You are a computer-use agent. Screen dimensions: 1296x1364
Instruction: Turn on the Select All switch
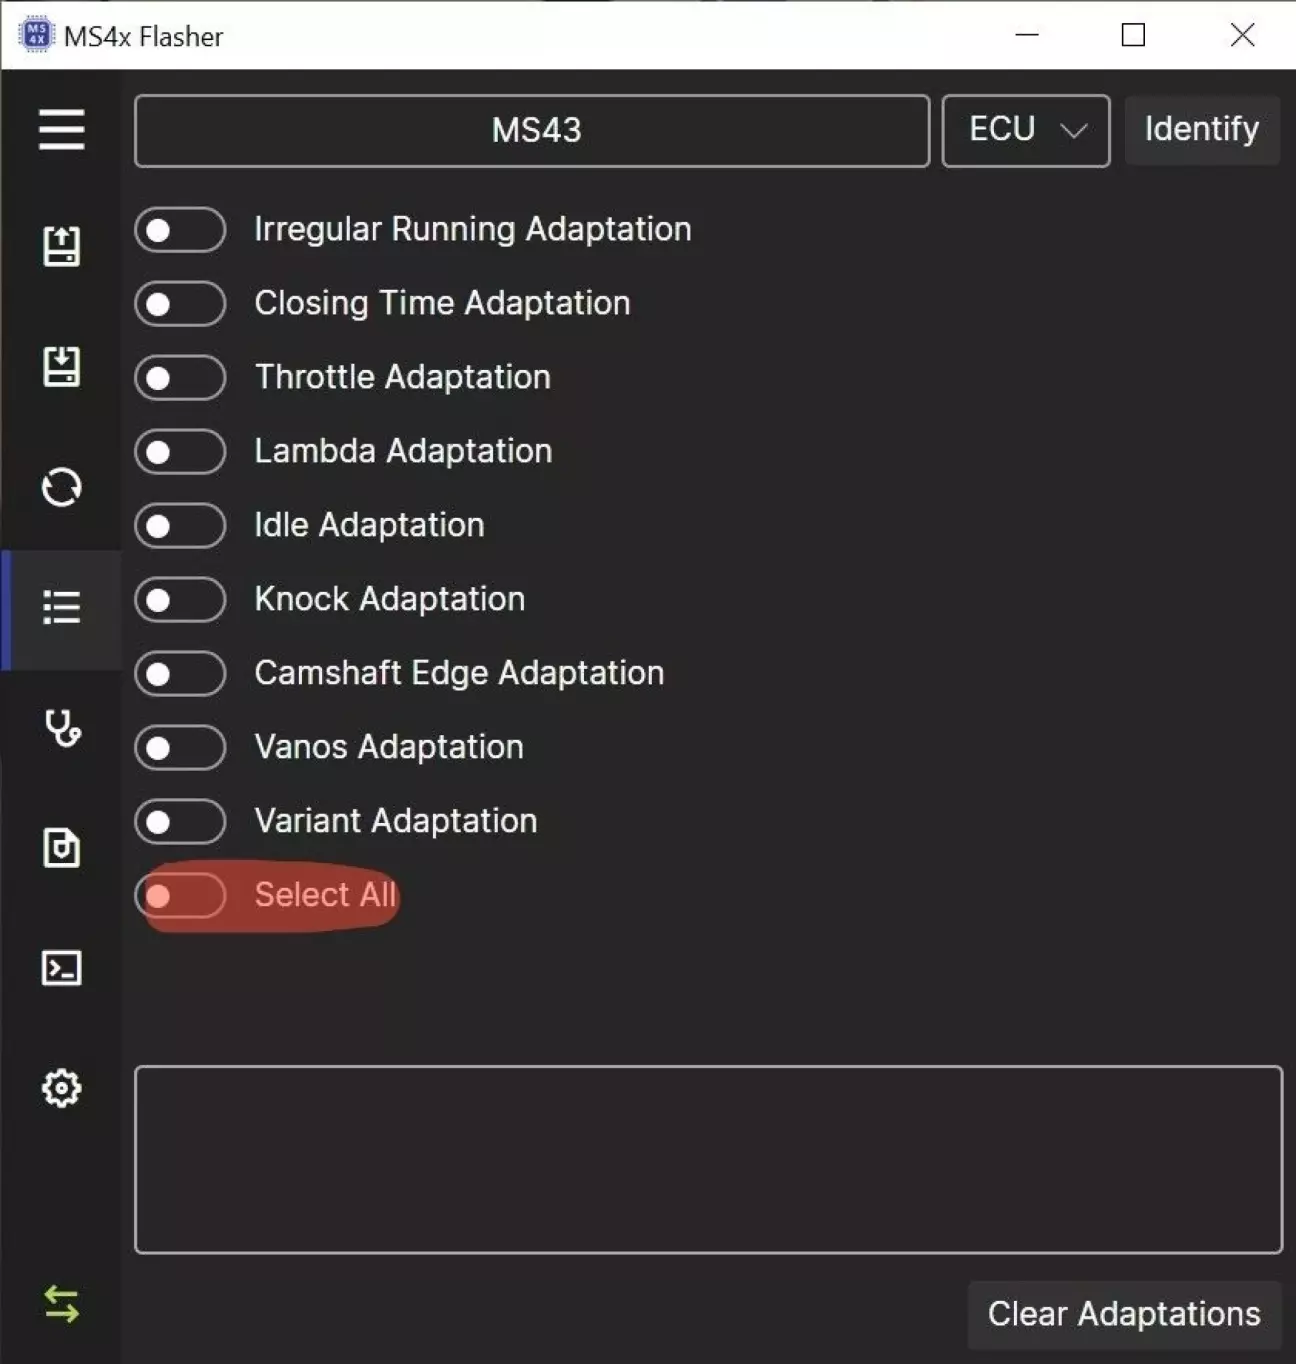pos(180,896)
